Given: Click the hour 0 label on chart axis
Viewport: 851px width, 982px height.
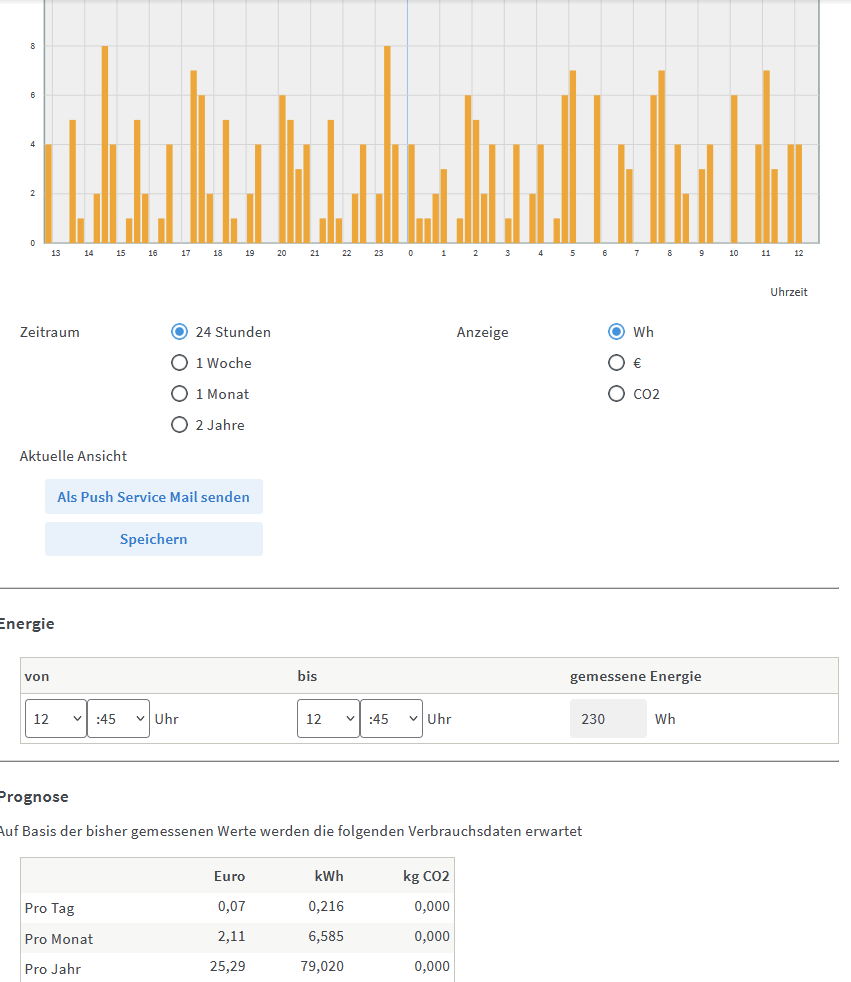Looking at the screenshot, I should click(x=411, y=253).
